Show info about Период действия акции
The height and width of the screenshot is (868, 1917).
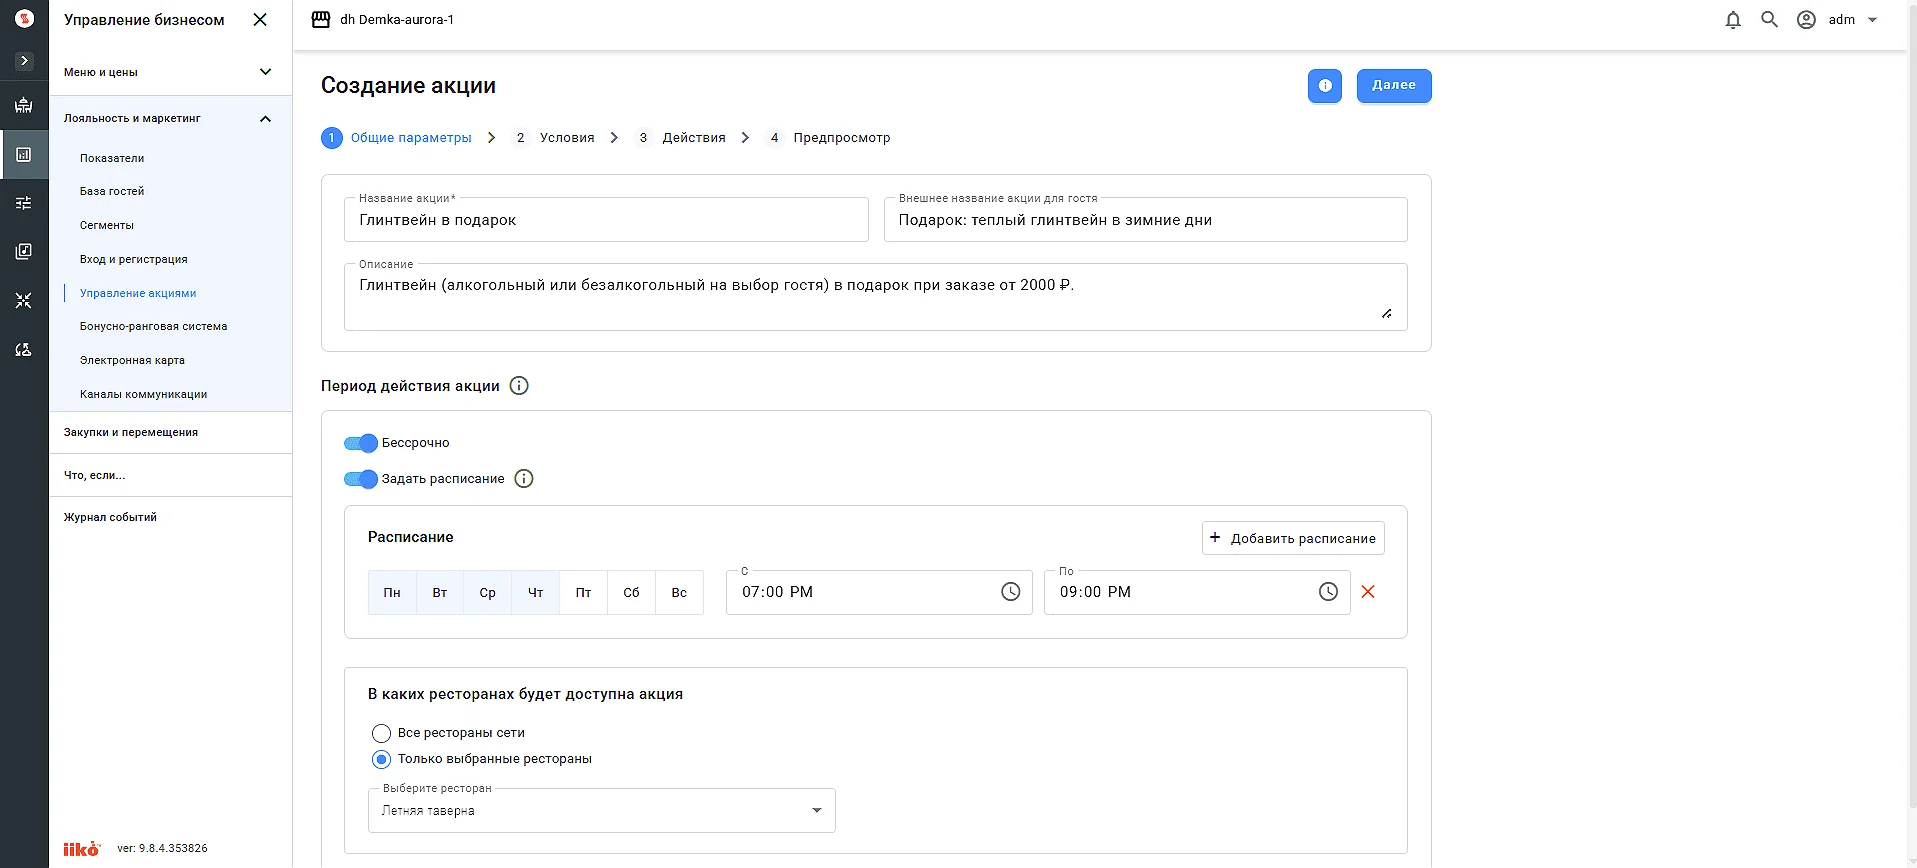point(519,386)
